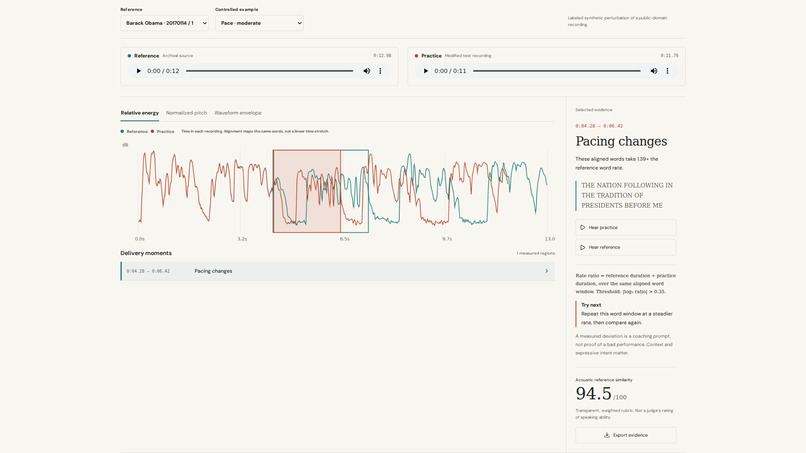Switch to the Waveform envelope tab
The width and height of the screenshot is (806, 453).
click(237, 113)
